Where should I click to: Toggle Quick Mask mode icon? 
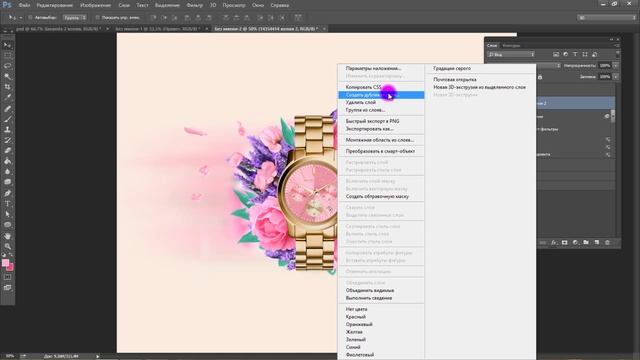pos(7,277)
